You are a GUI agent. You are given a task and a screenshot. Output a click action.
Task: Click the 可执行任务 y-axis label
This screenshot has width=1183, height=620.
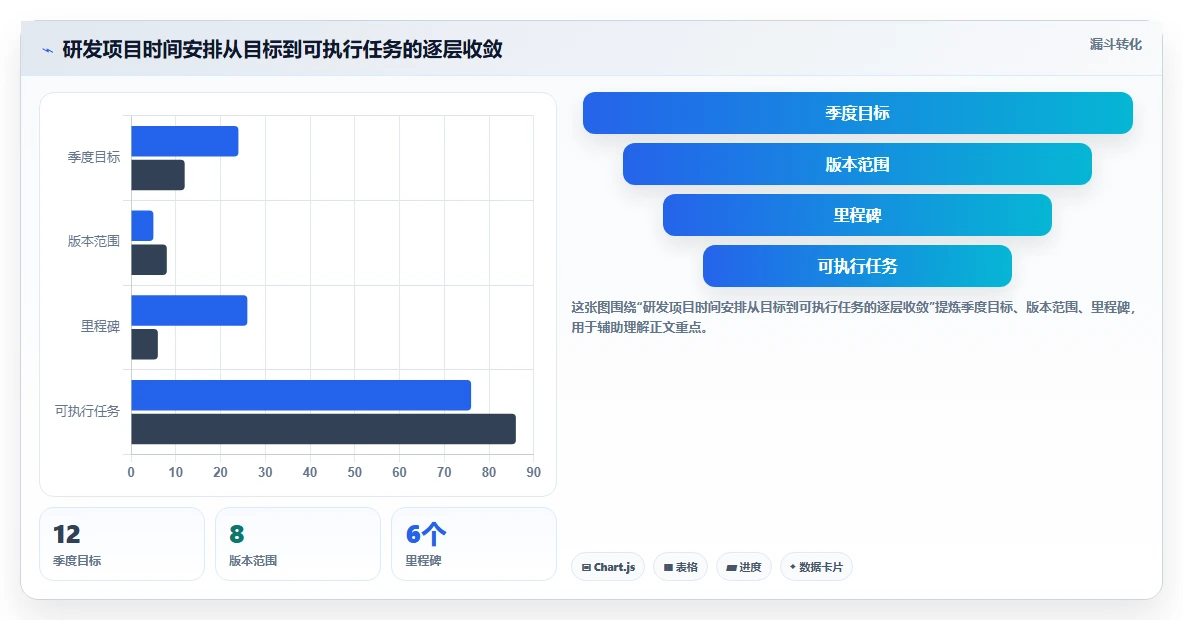click(87, 411)
